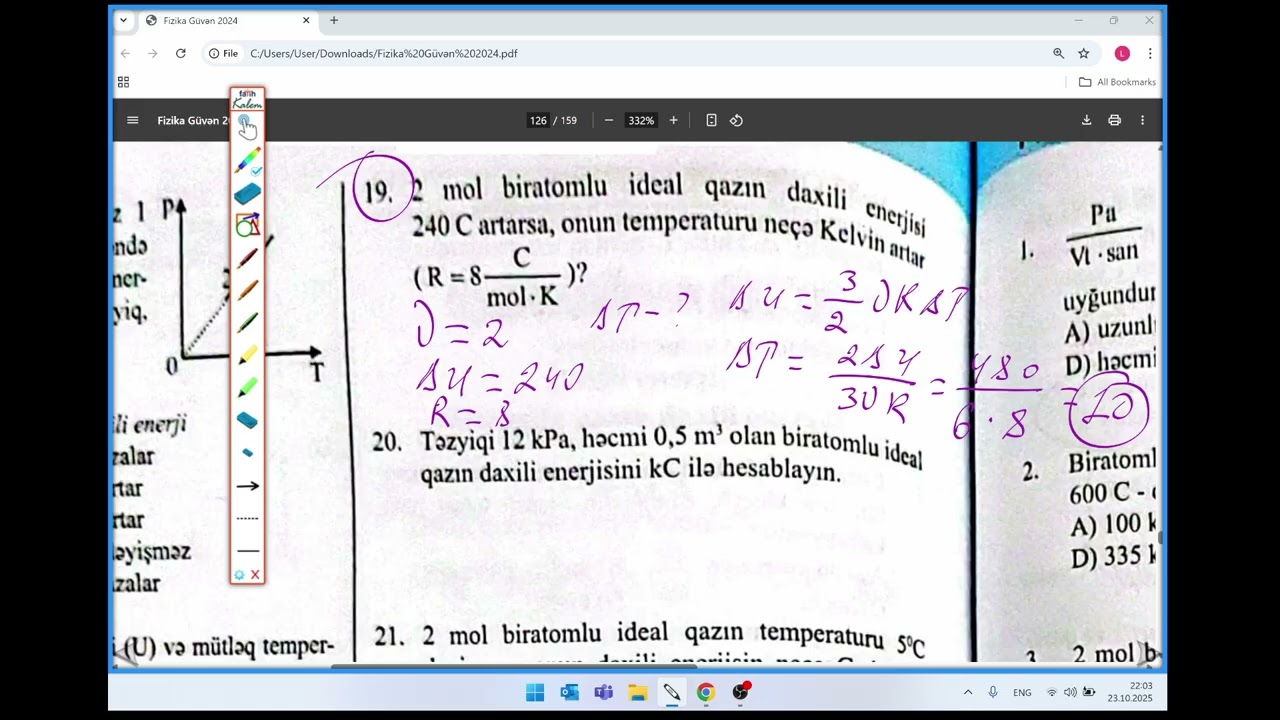Select the green highlighter
This screenshot has width=1280, height=720.
(247, 387)
